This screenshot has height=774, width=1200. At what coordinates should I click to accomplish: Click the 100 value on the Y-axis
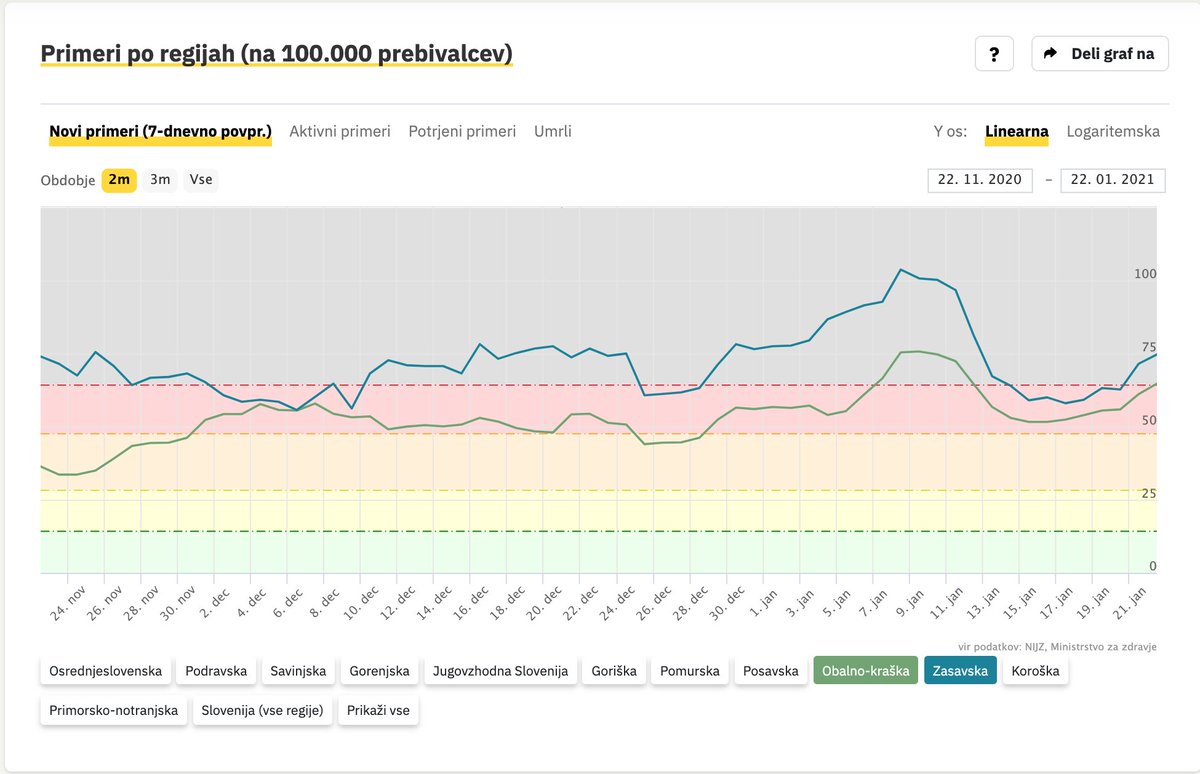pos(1144,274)
